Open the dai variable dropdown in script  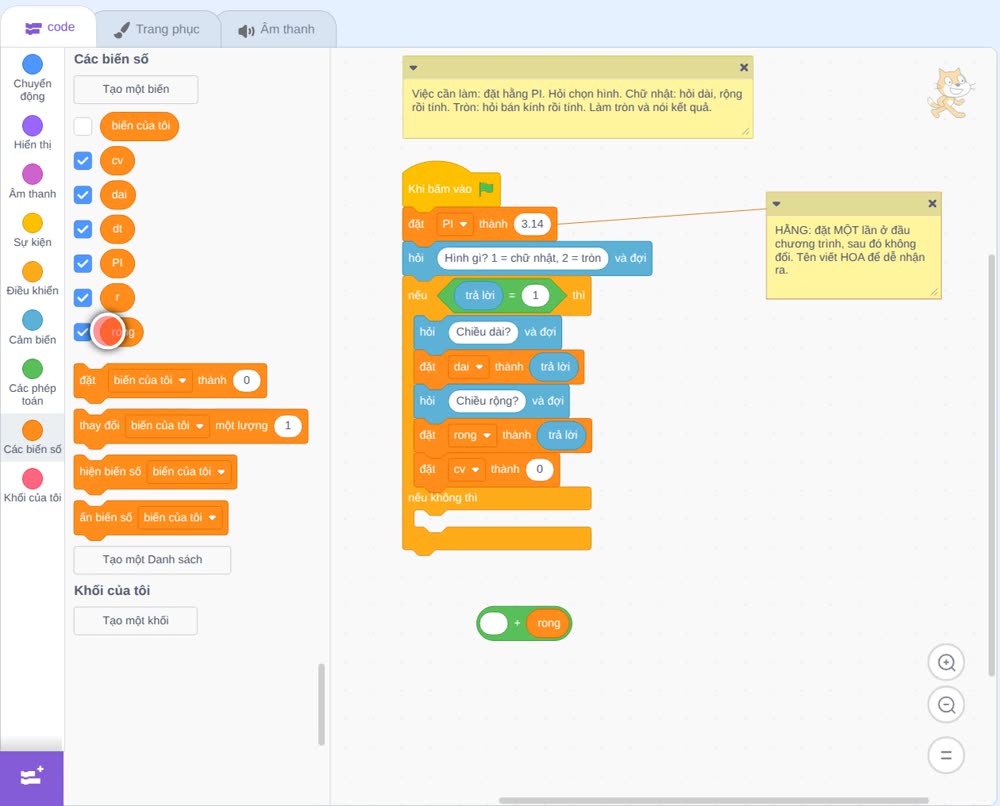click(468, 367)
